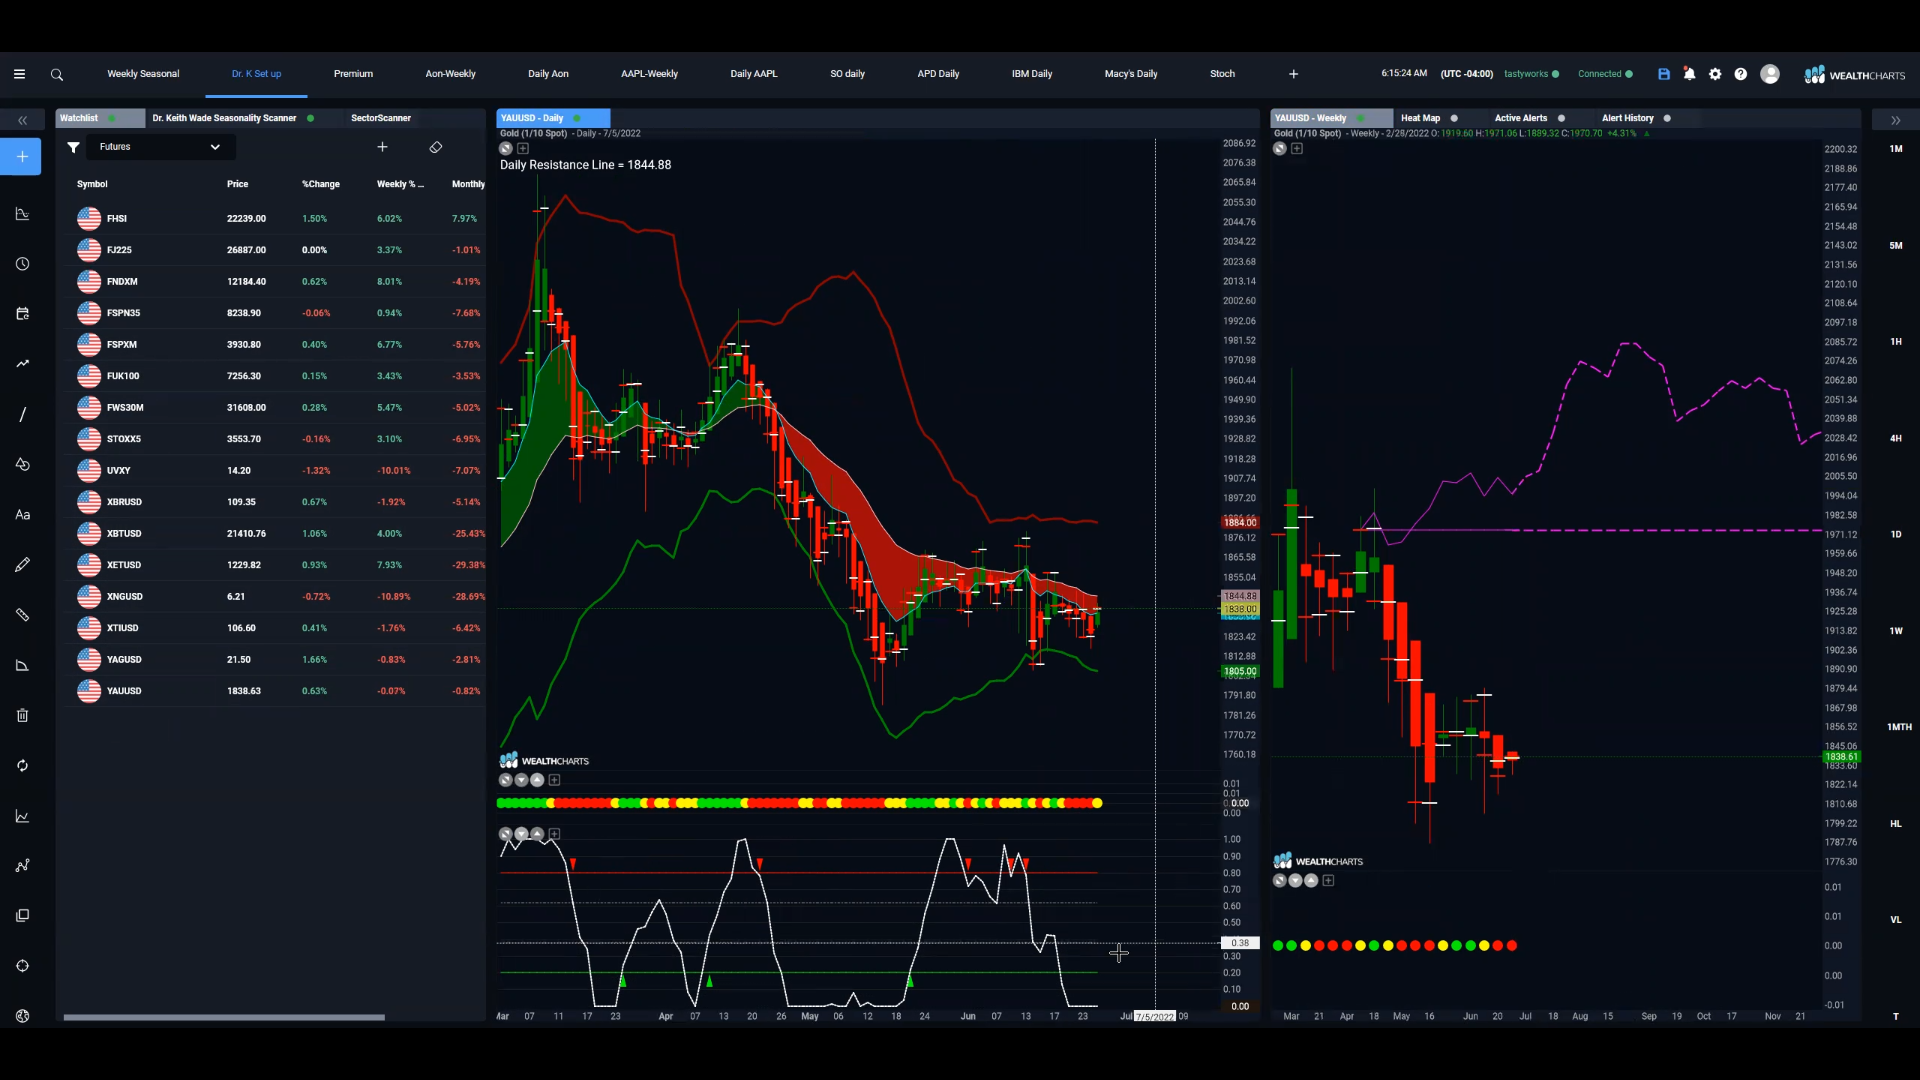Select the ruler measure tool
This screenshot has height=1080, width=1920.
(x=22, y=615)
